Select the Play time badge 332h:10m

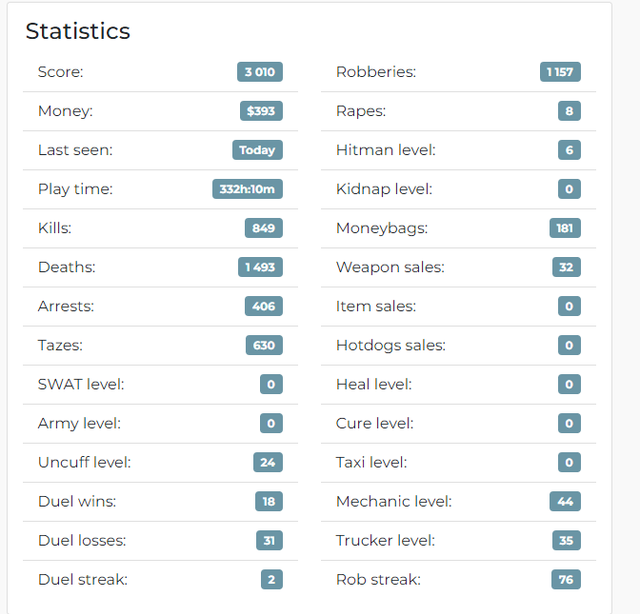coord(247,189)
